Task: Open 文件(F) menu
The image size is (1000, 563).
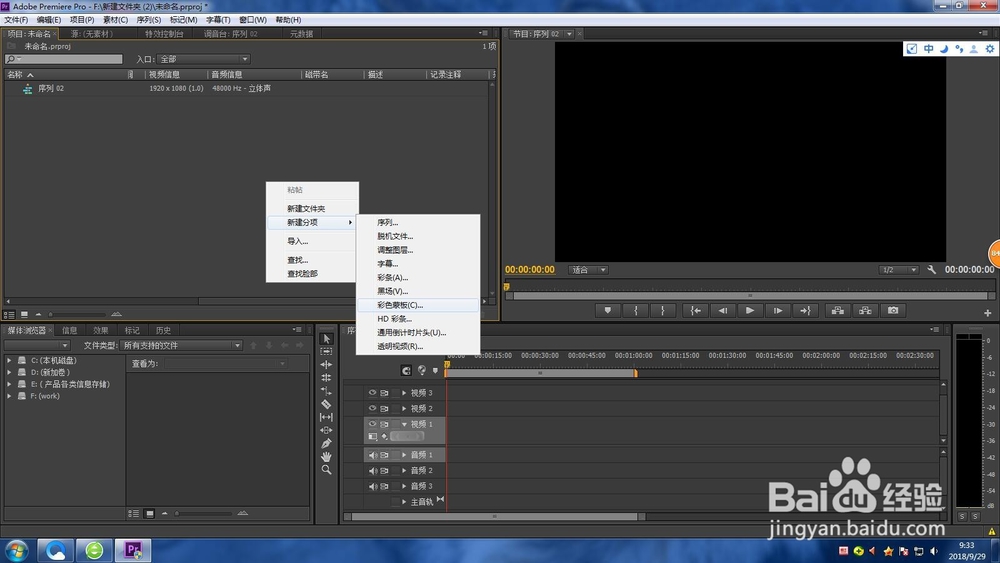Action: pos(16,20)
